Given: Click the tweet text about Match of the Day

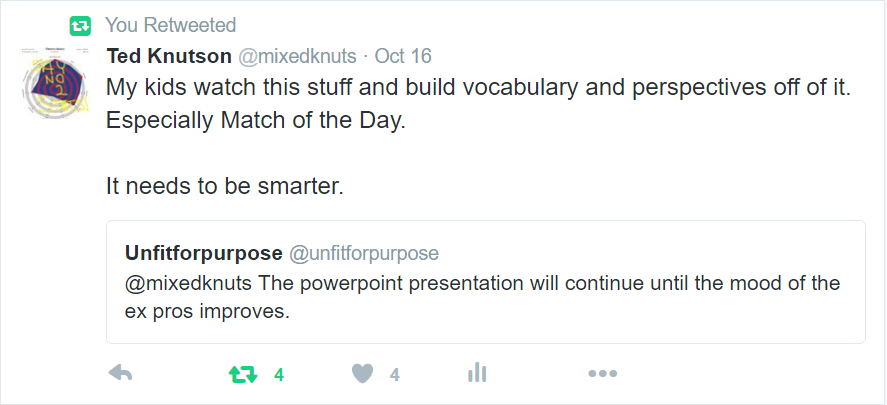Looking at the screenshot, I should coord(256,121).
